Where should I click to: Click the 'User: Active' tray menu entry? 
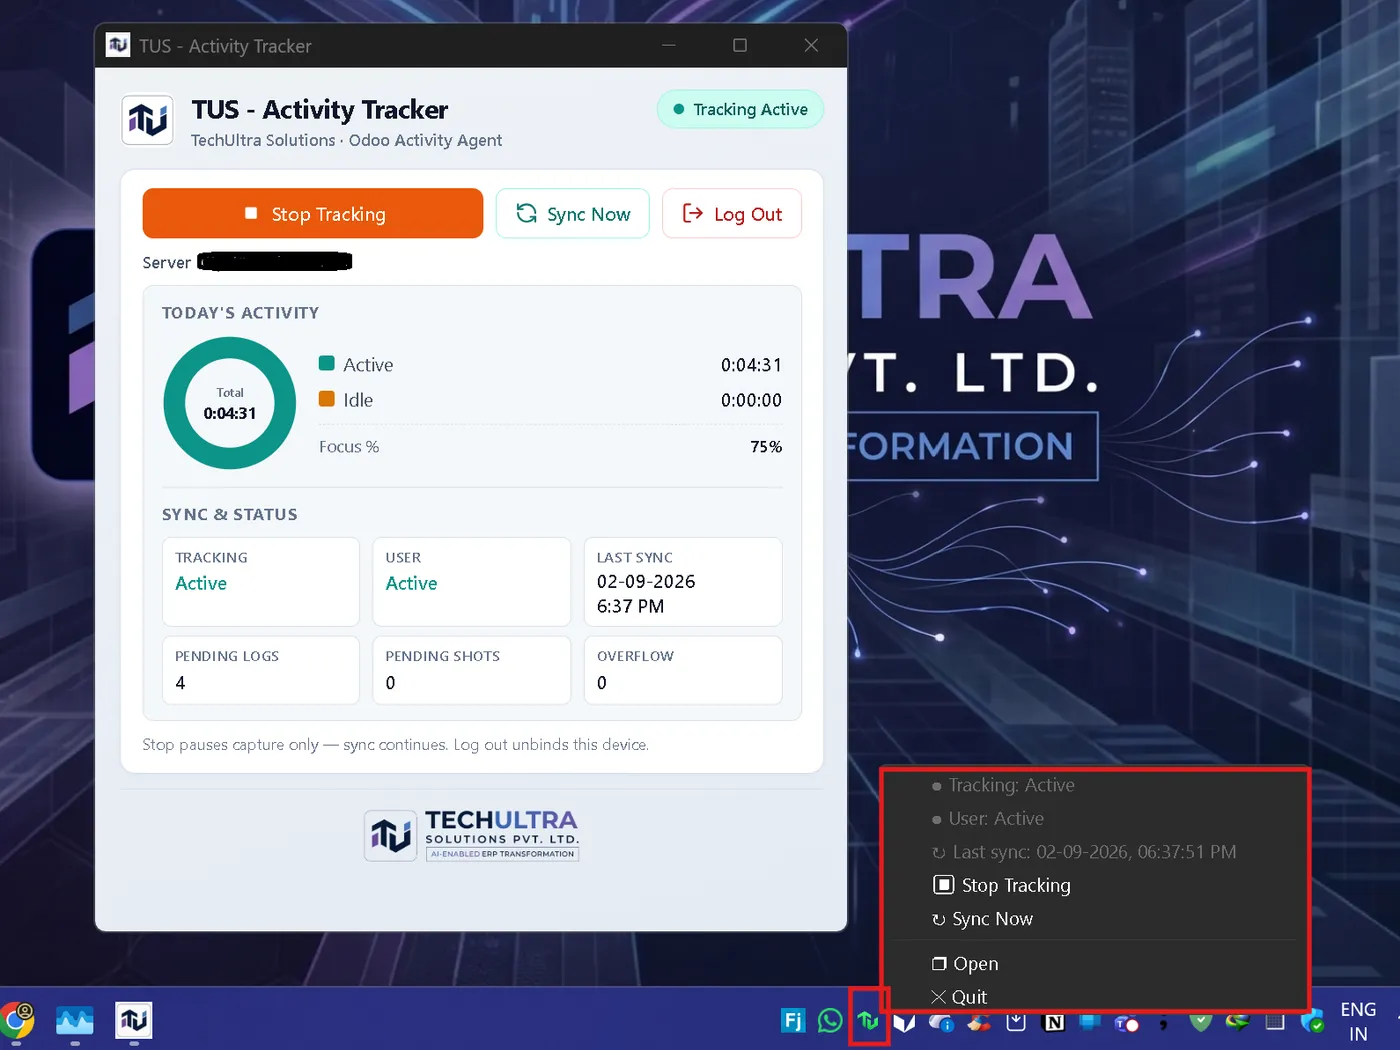1095,818
